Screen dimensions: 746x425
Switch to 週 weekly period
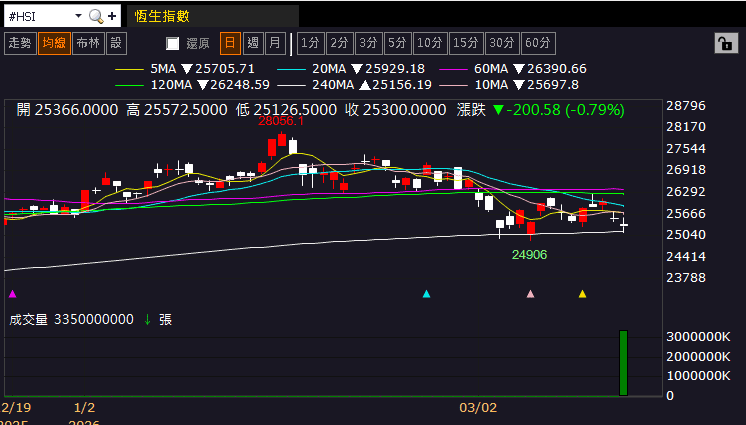pyautogui.click(x=252, y=43)
